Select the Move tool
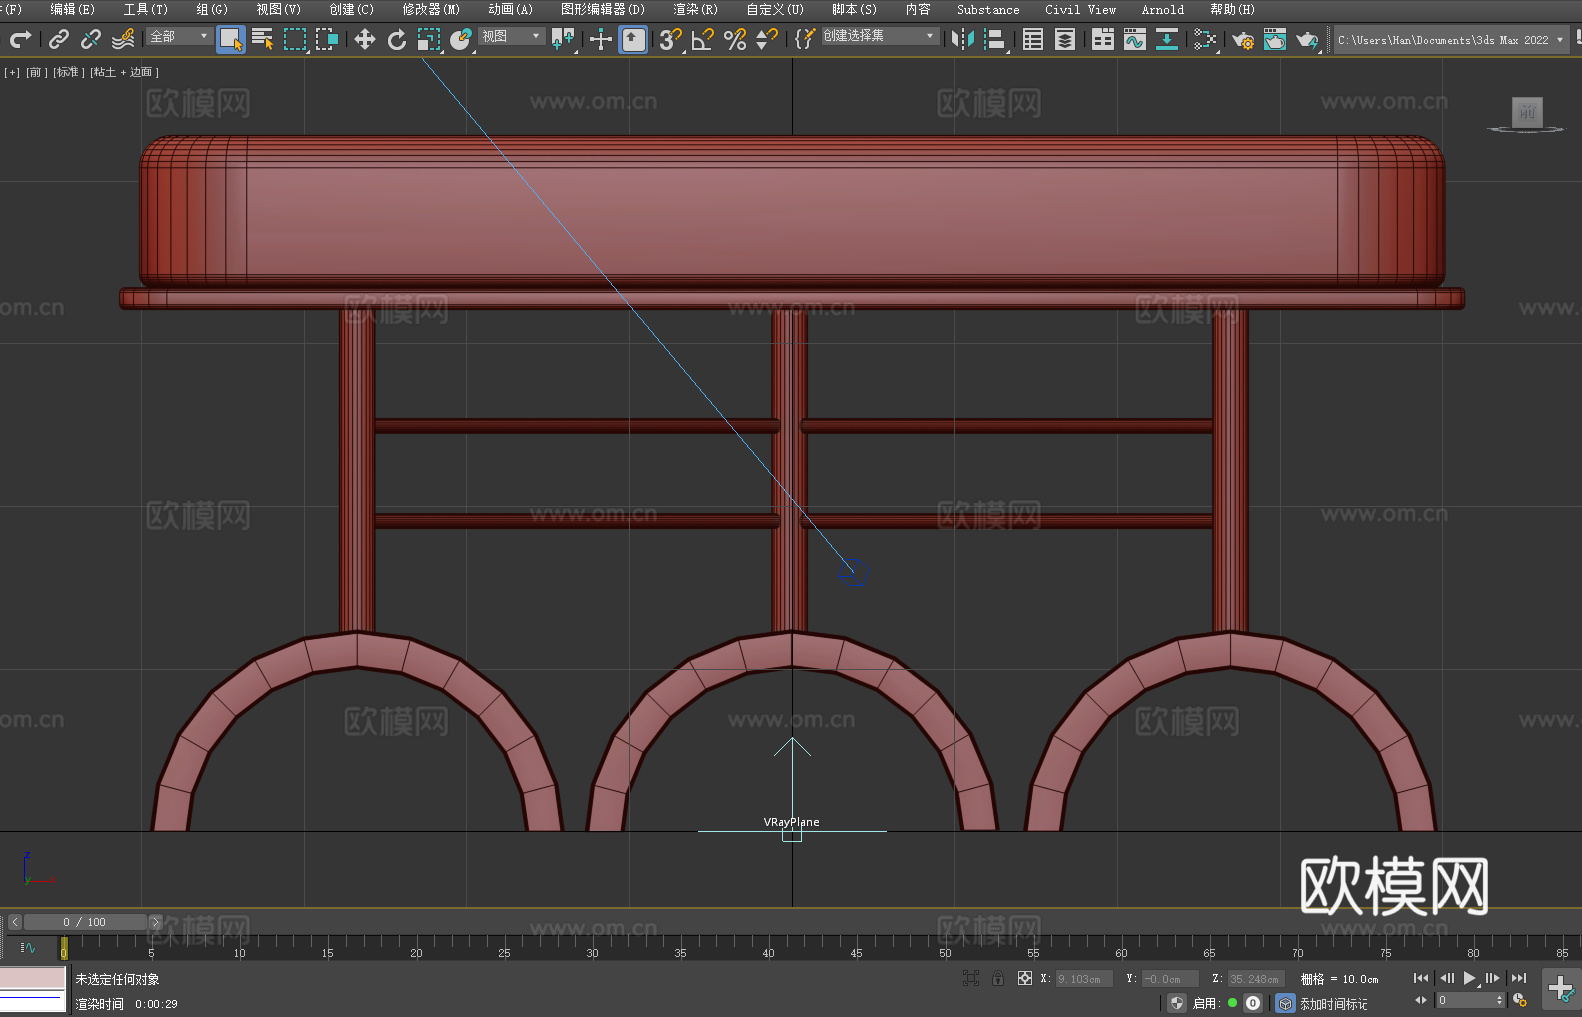Screen dimensions: 1582x1017 pyautogui.click(x=365, y=39)
